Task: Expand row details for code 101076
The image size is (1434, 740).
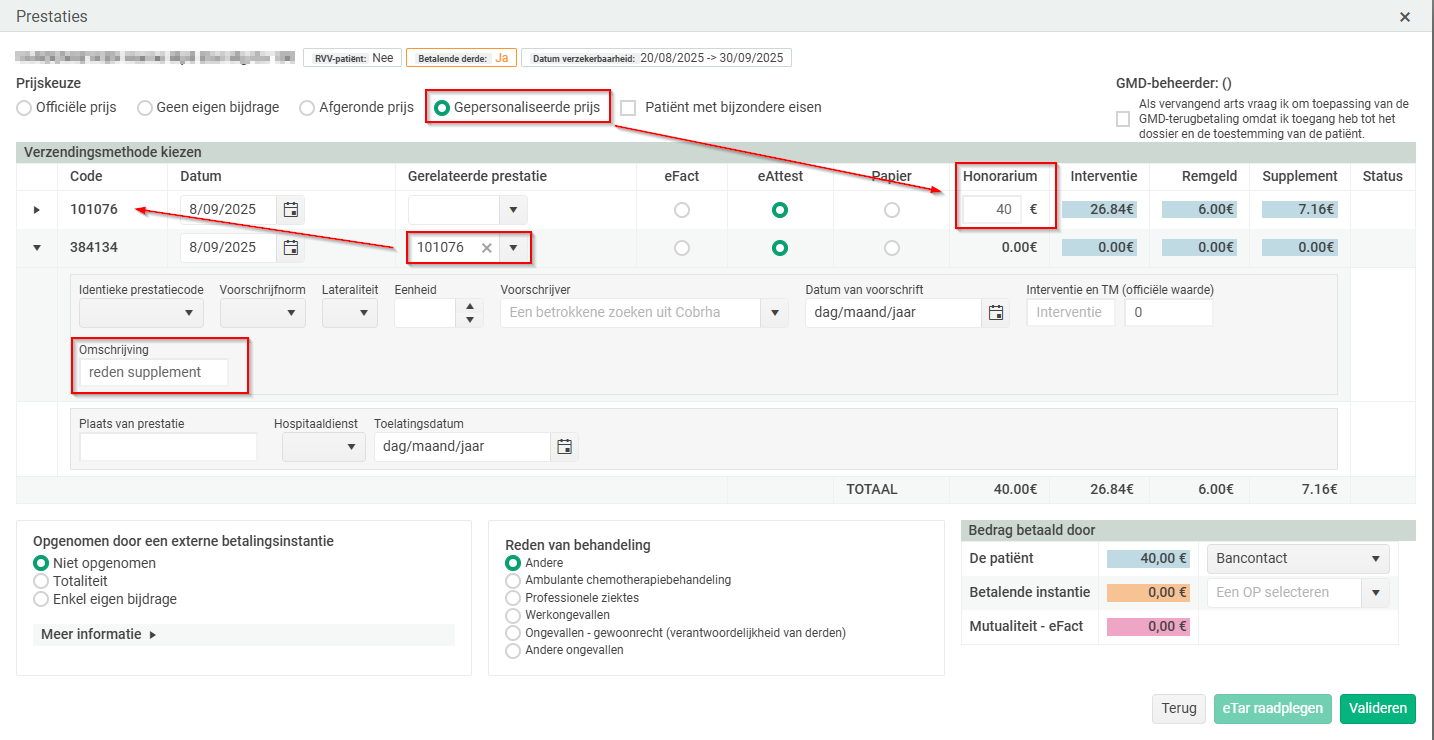Action: pos(37,210)
